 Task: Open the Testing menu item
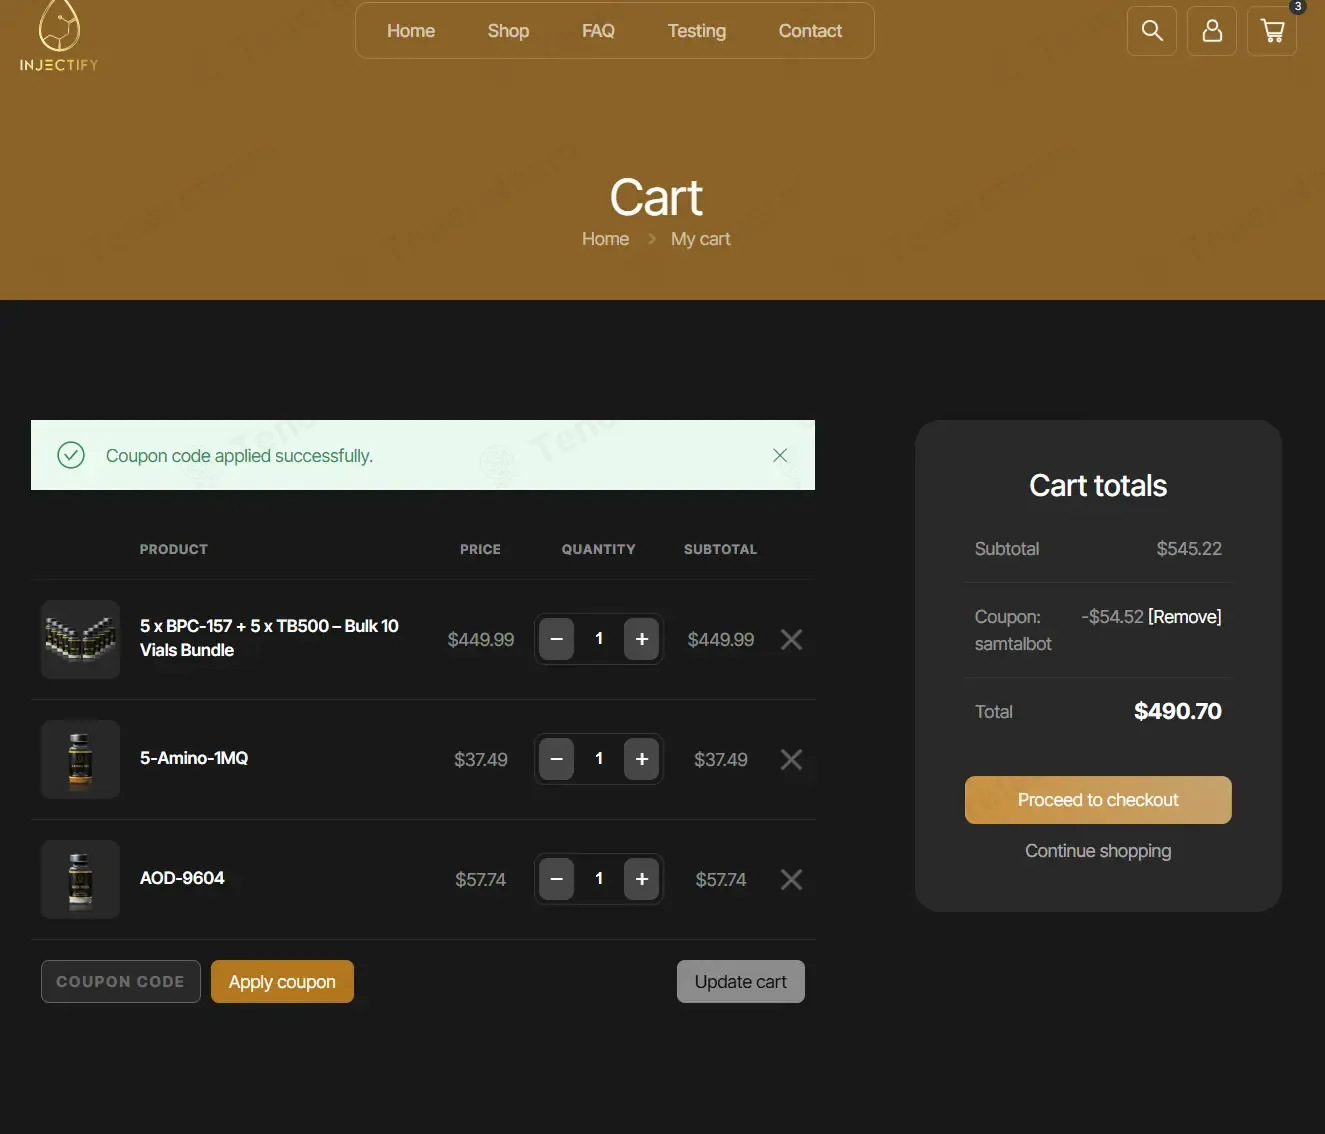point(697,31)
